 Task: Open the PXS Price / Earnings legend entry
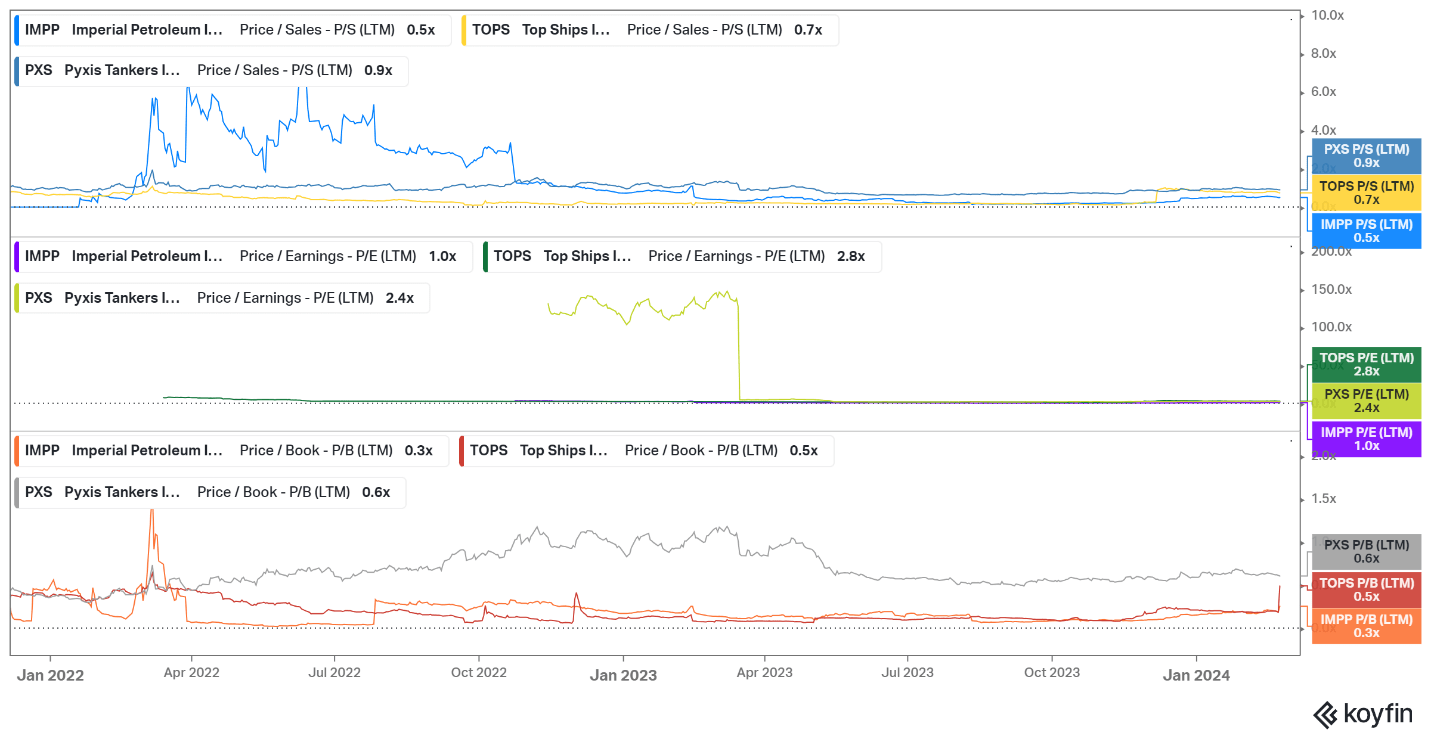[x=222, y=298]
